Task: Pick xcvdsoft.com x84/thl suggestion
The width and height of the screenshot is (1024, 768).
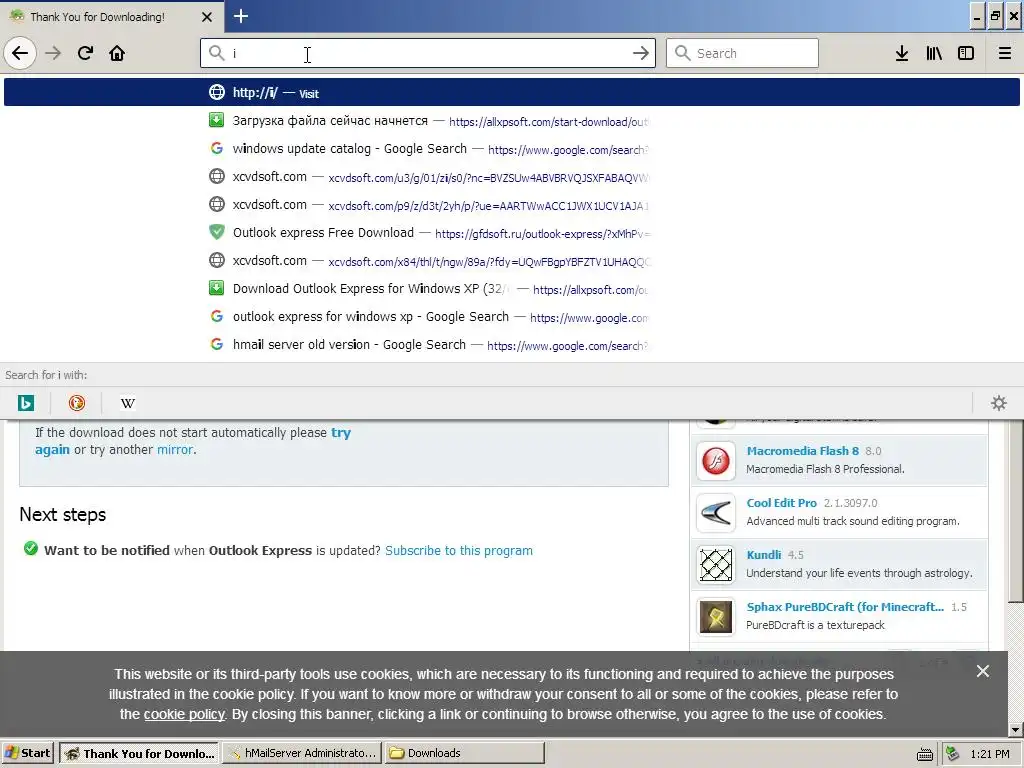Action: (511, 261)
